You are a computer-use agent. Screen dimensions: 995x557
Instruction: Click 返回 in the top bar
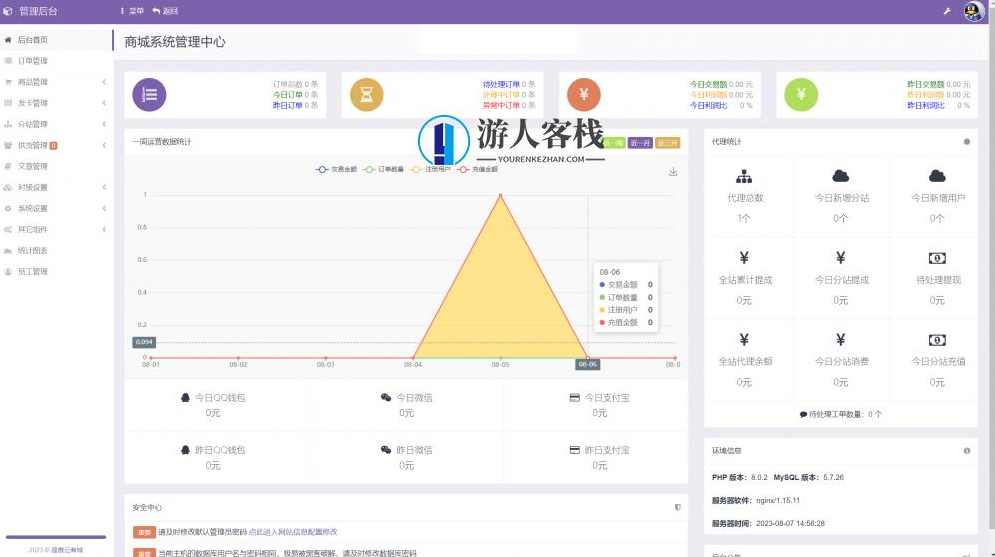[165, 11]
